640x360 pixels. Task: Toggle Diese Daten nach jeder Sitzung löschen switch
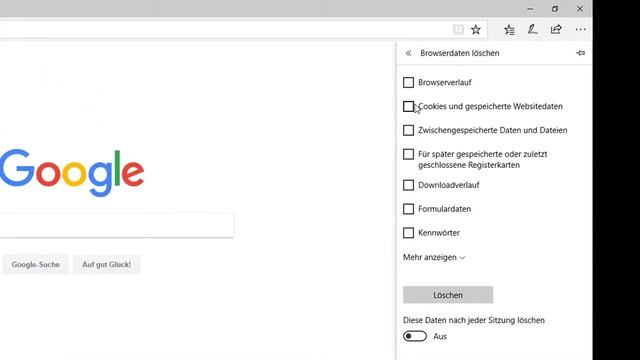(x=415, y=336)
